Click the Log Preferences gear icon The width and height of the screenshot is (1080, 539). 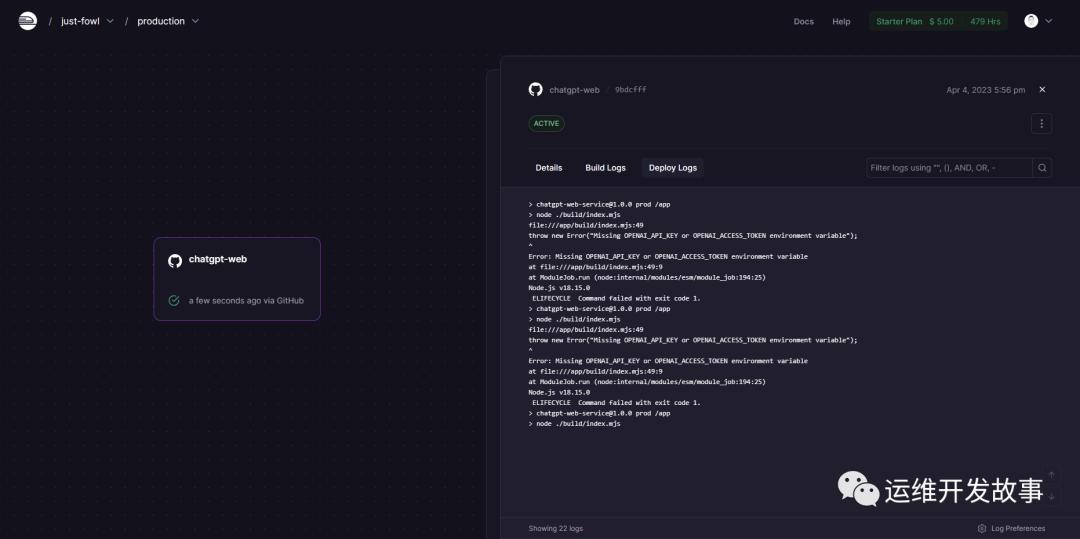coord(982,528)
